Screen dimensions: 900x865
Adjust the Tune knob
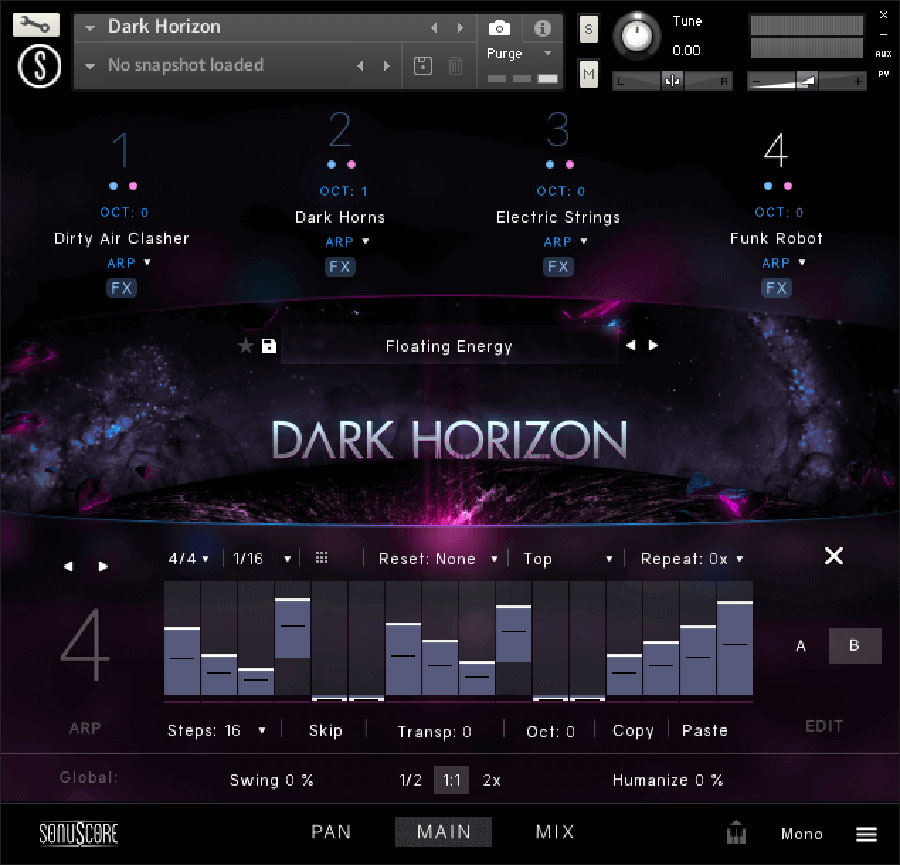tap(637, 36)
